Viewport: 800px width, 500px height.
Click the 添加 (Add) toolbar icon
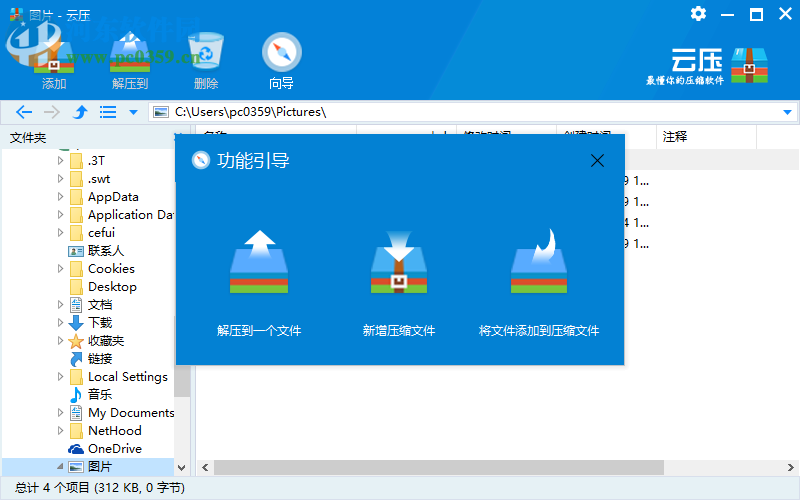coord(54,54)
